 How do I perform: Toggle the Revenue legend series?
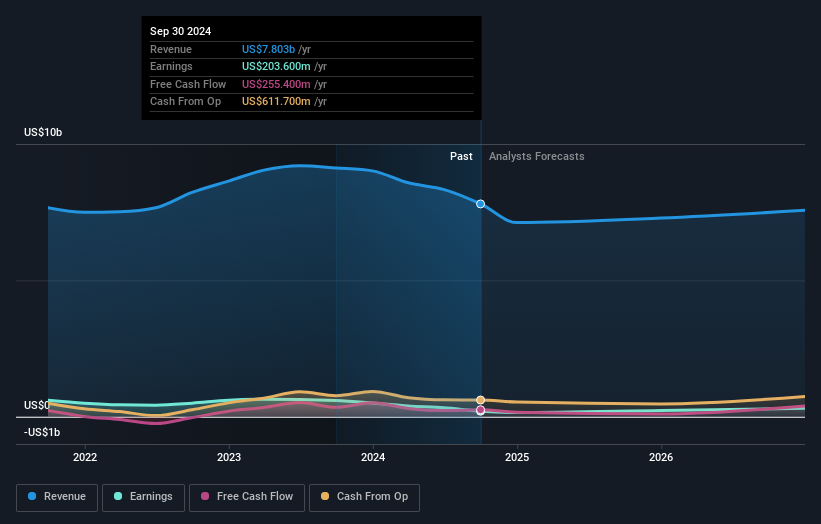(57, 497)
